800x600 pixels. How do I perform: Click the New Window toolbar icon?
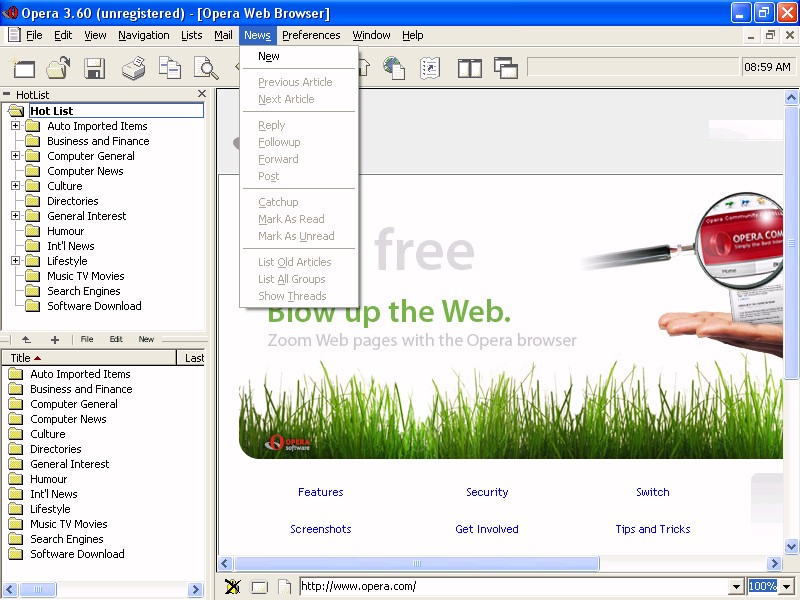23,68
